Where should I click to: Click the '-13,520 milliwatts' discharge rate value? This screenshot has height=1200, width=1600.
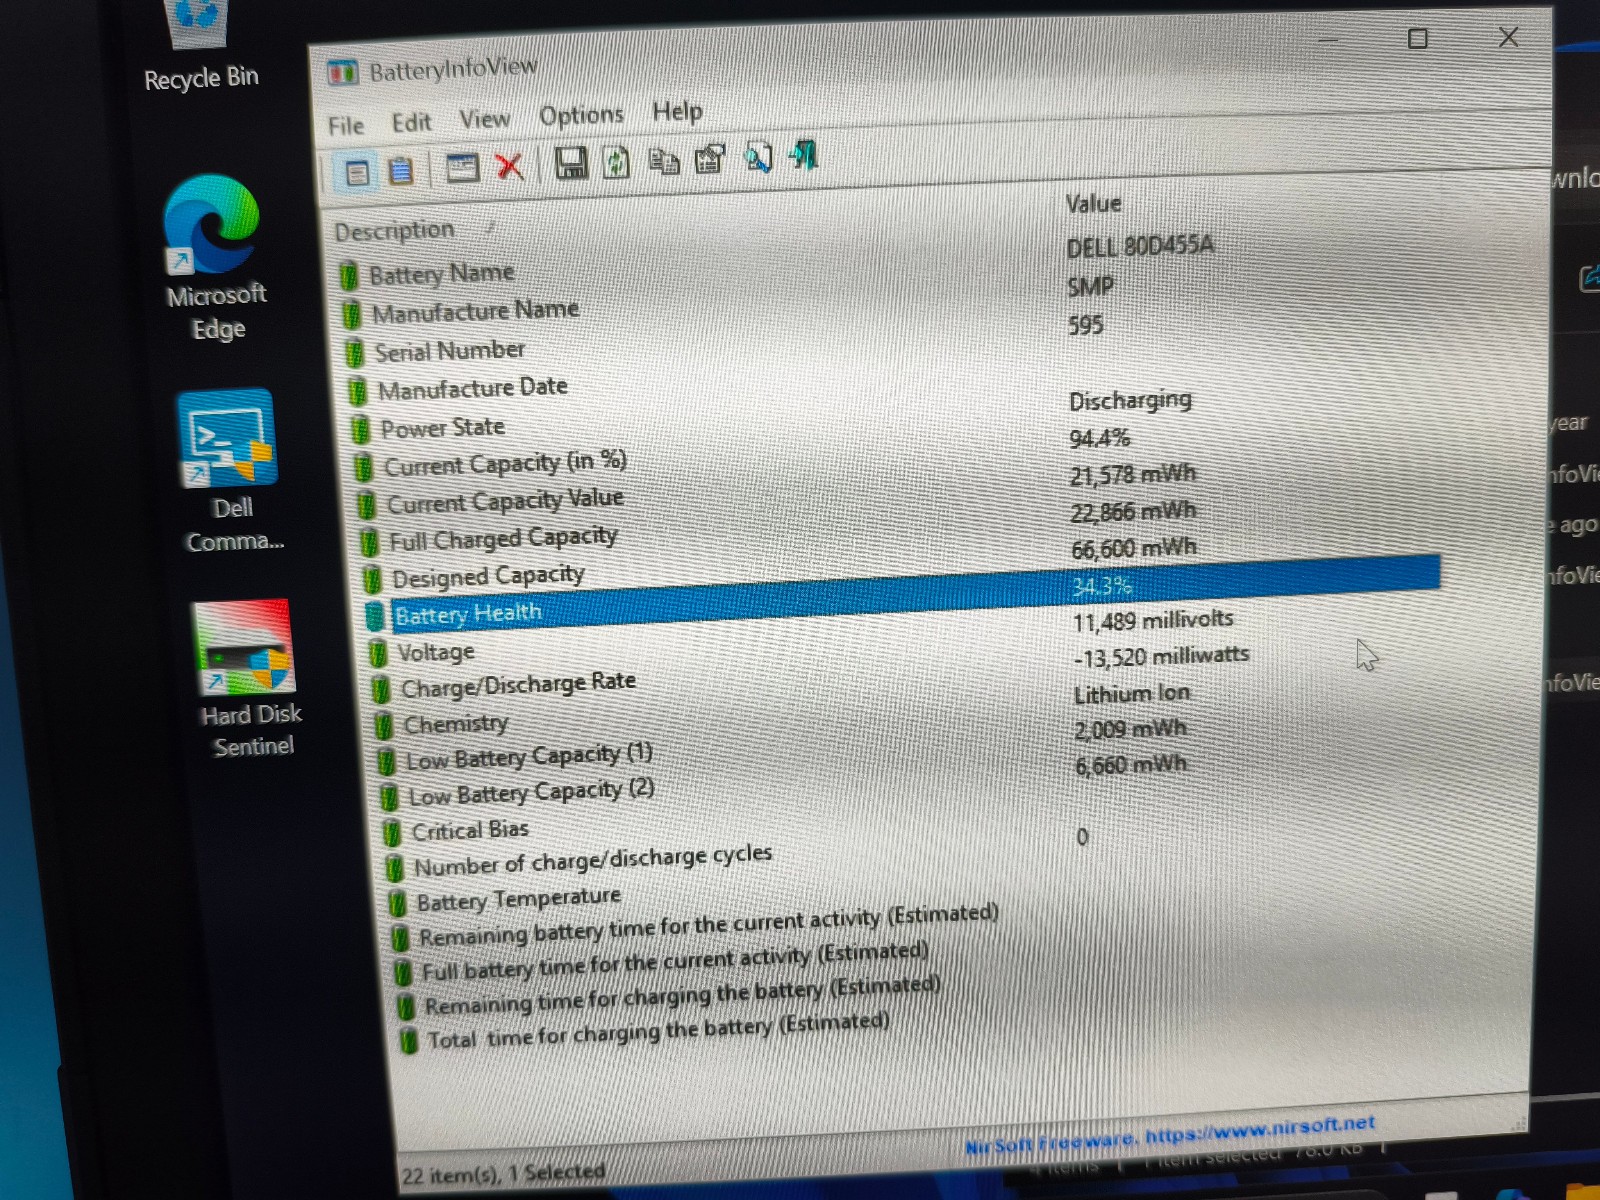point(1162,657)
